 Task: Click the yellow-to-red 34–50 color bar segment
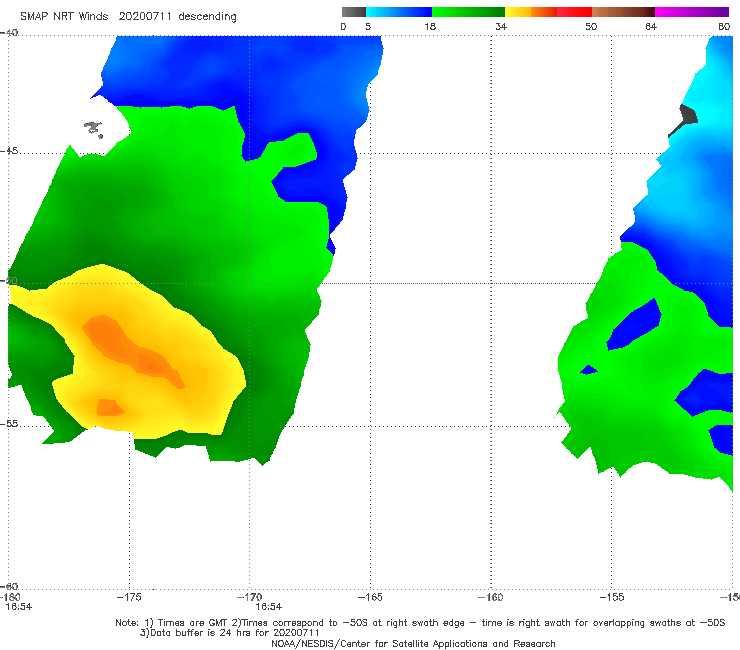(x=548, y=12)
